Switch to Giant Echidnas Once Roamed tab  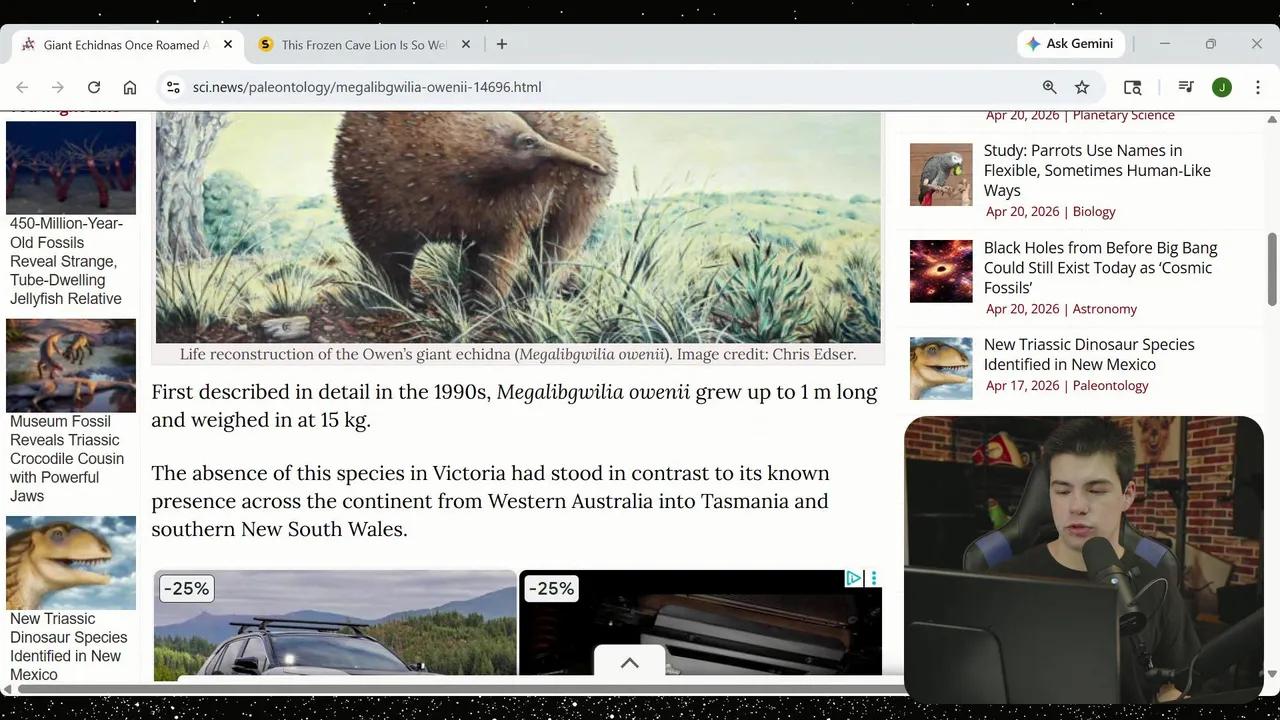tap(127, 44)
